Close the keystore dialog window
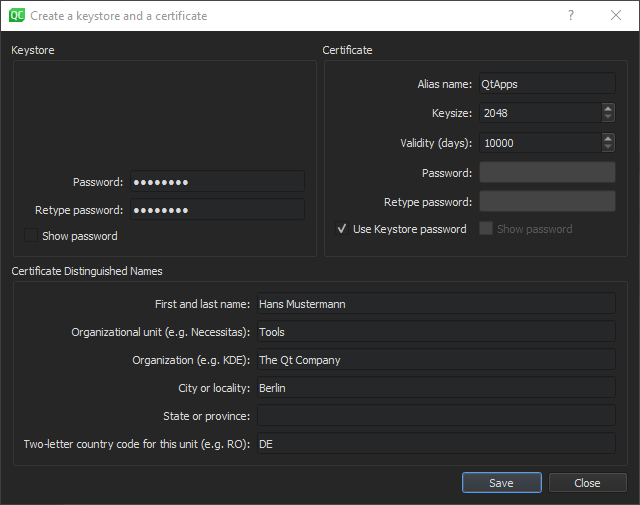This screenshot has height=505, width=640. (x=616, y=16)
